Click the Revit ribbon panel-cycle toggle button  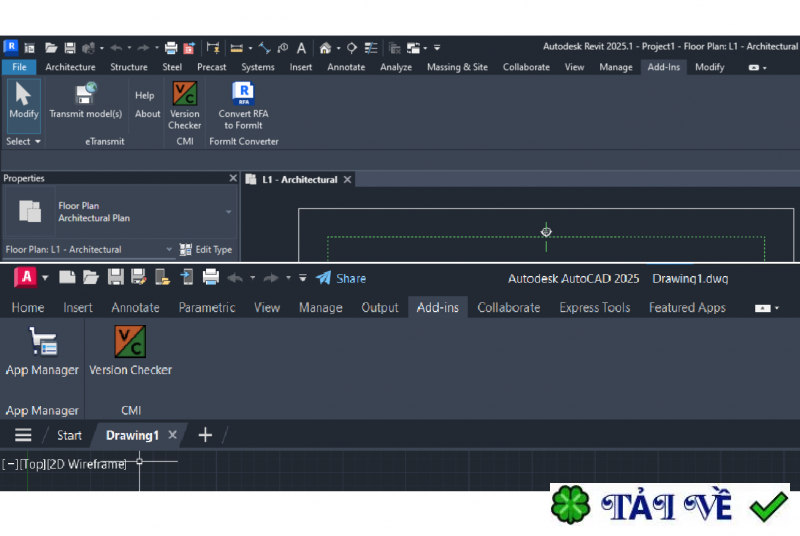[x=754, y=67]
